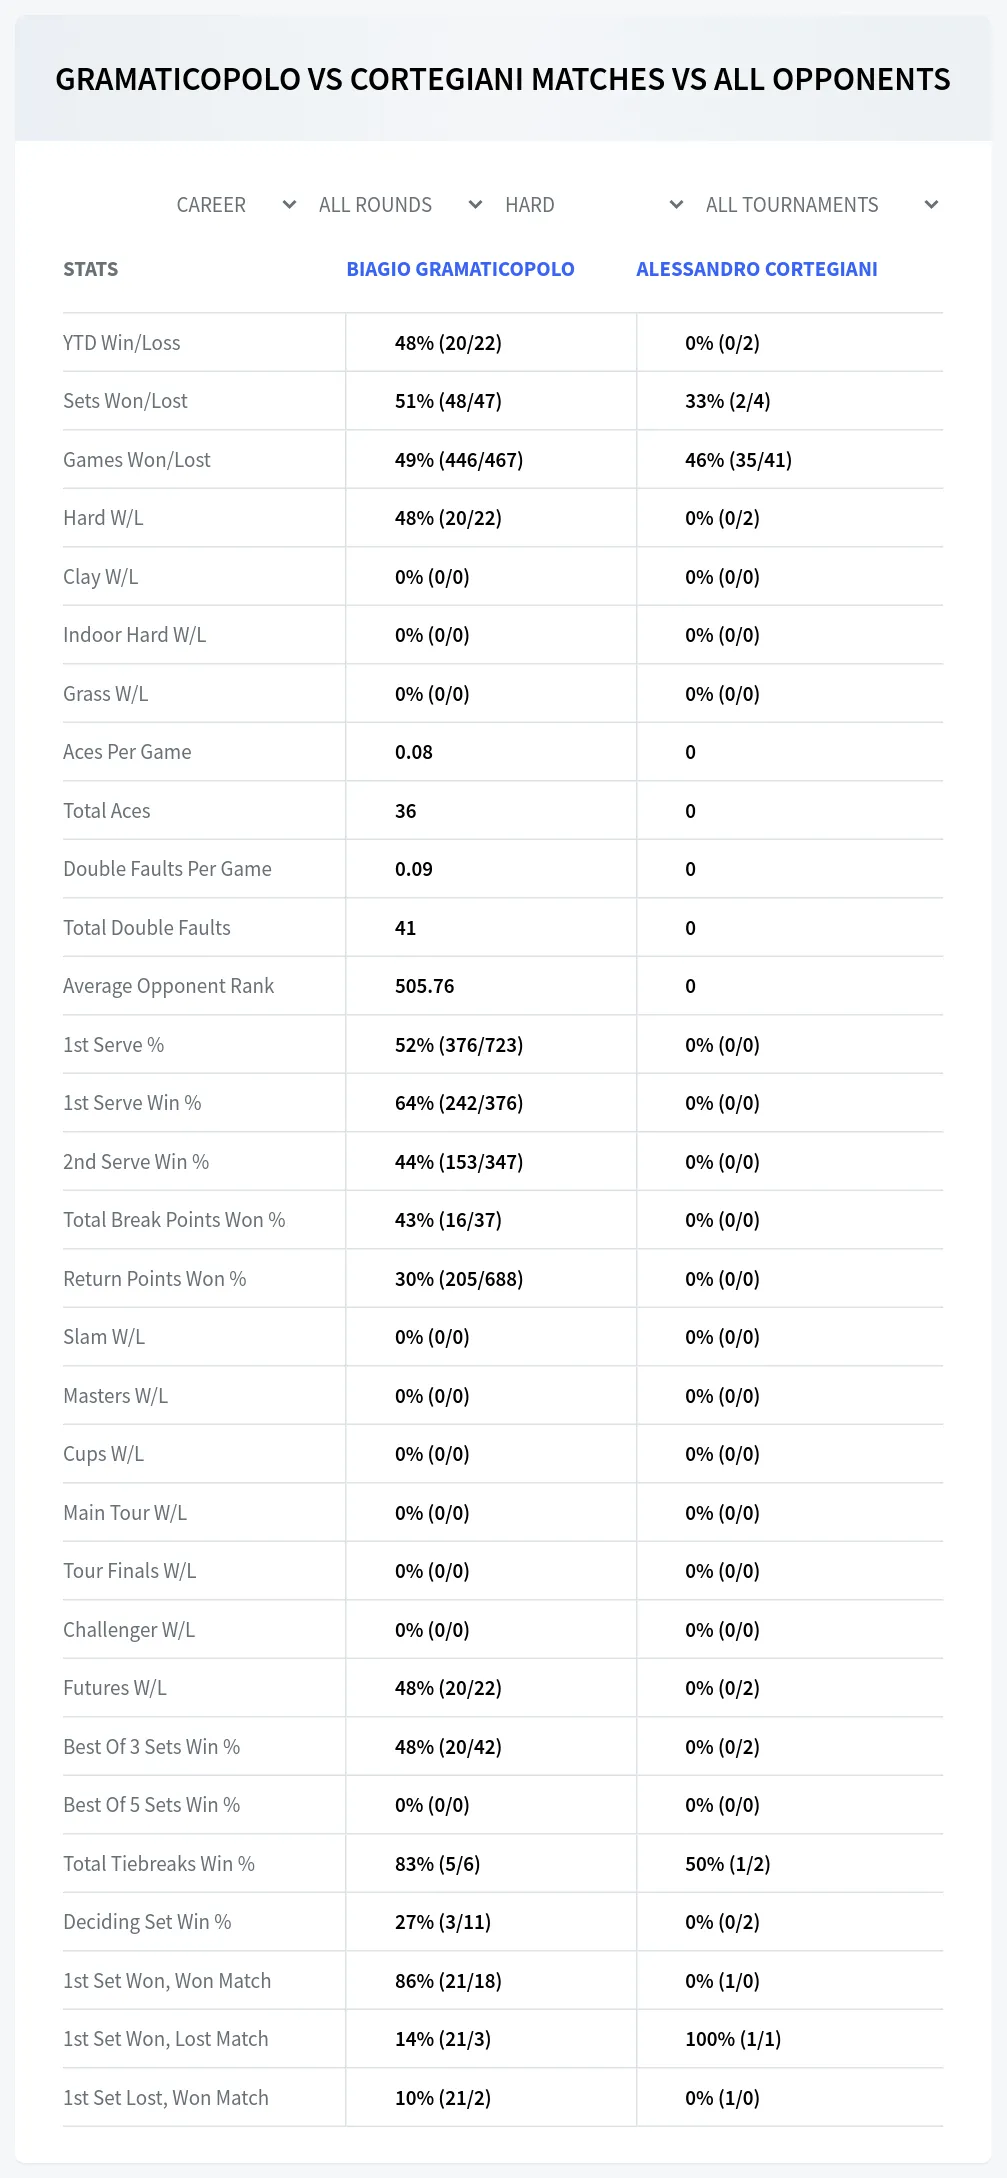
Task: Click the Average Opponent Rank value 505.76
Action: pos(425,986)
